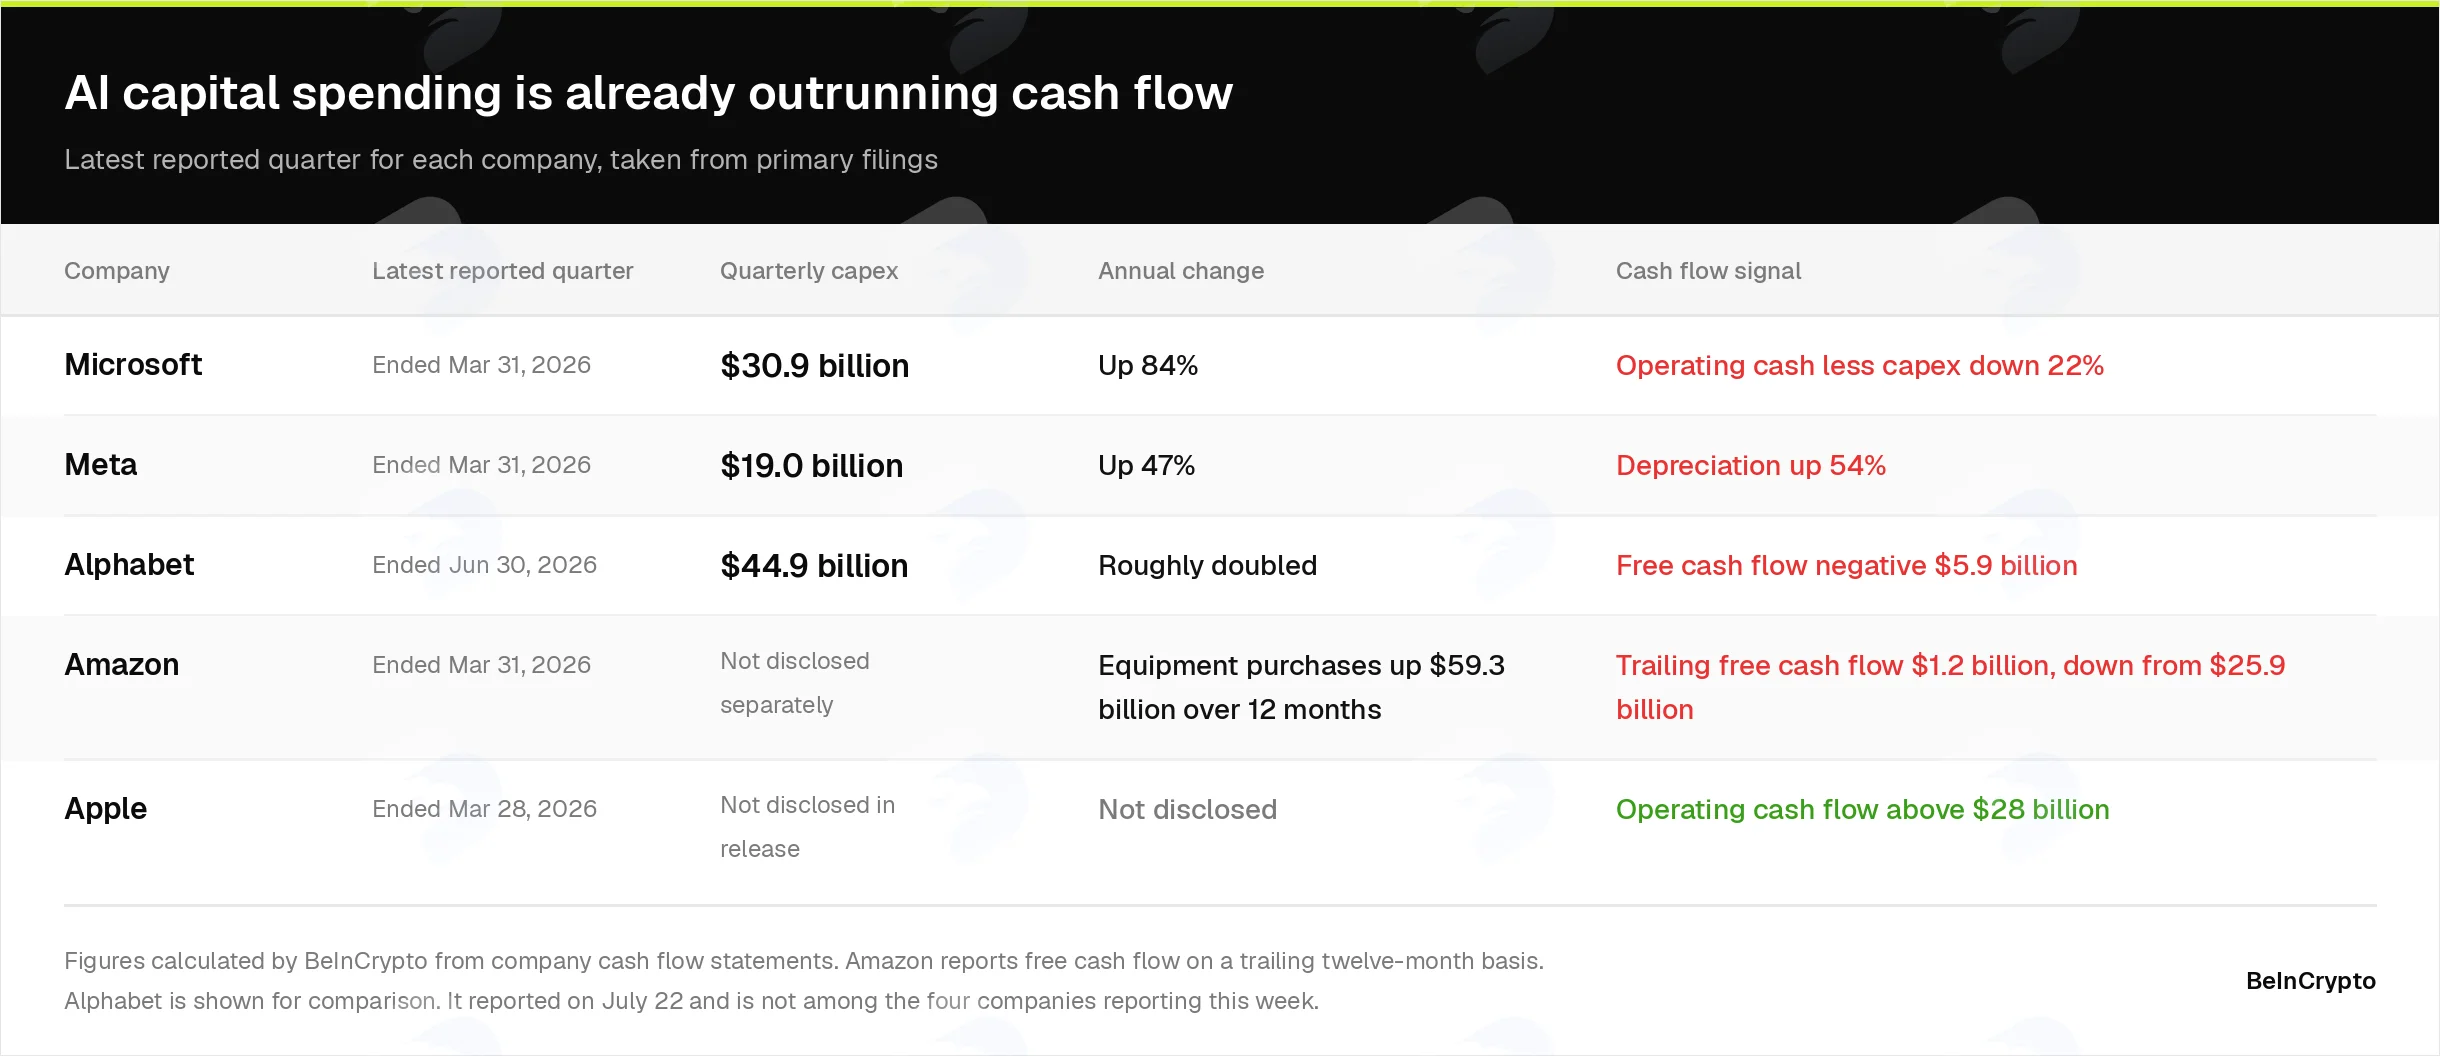The height and width of the screenshot is (1056, 2440).
Task: Select "Operating cash flow above $28 billion"
Action: pos(1862,810)
